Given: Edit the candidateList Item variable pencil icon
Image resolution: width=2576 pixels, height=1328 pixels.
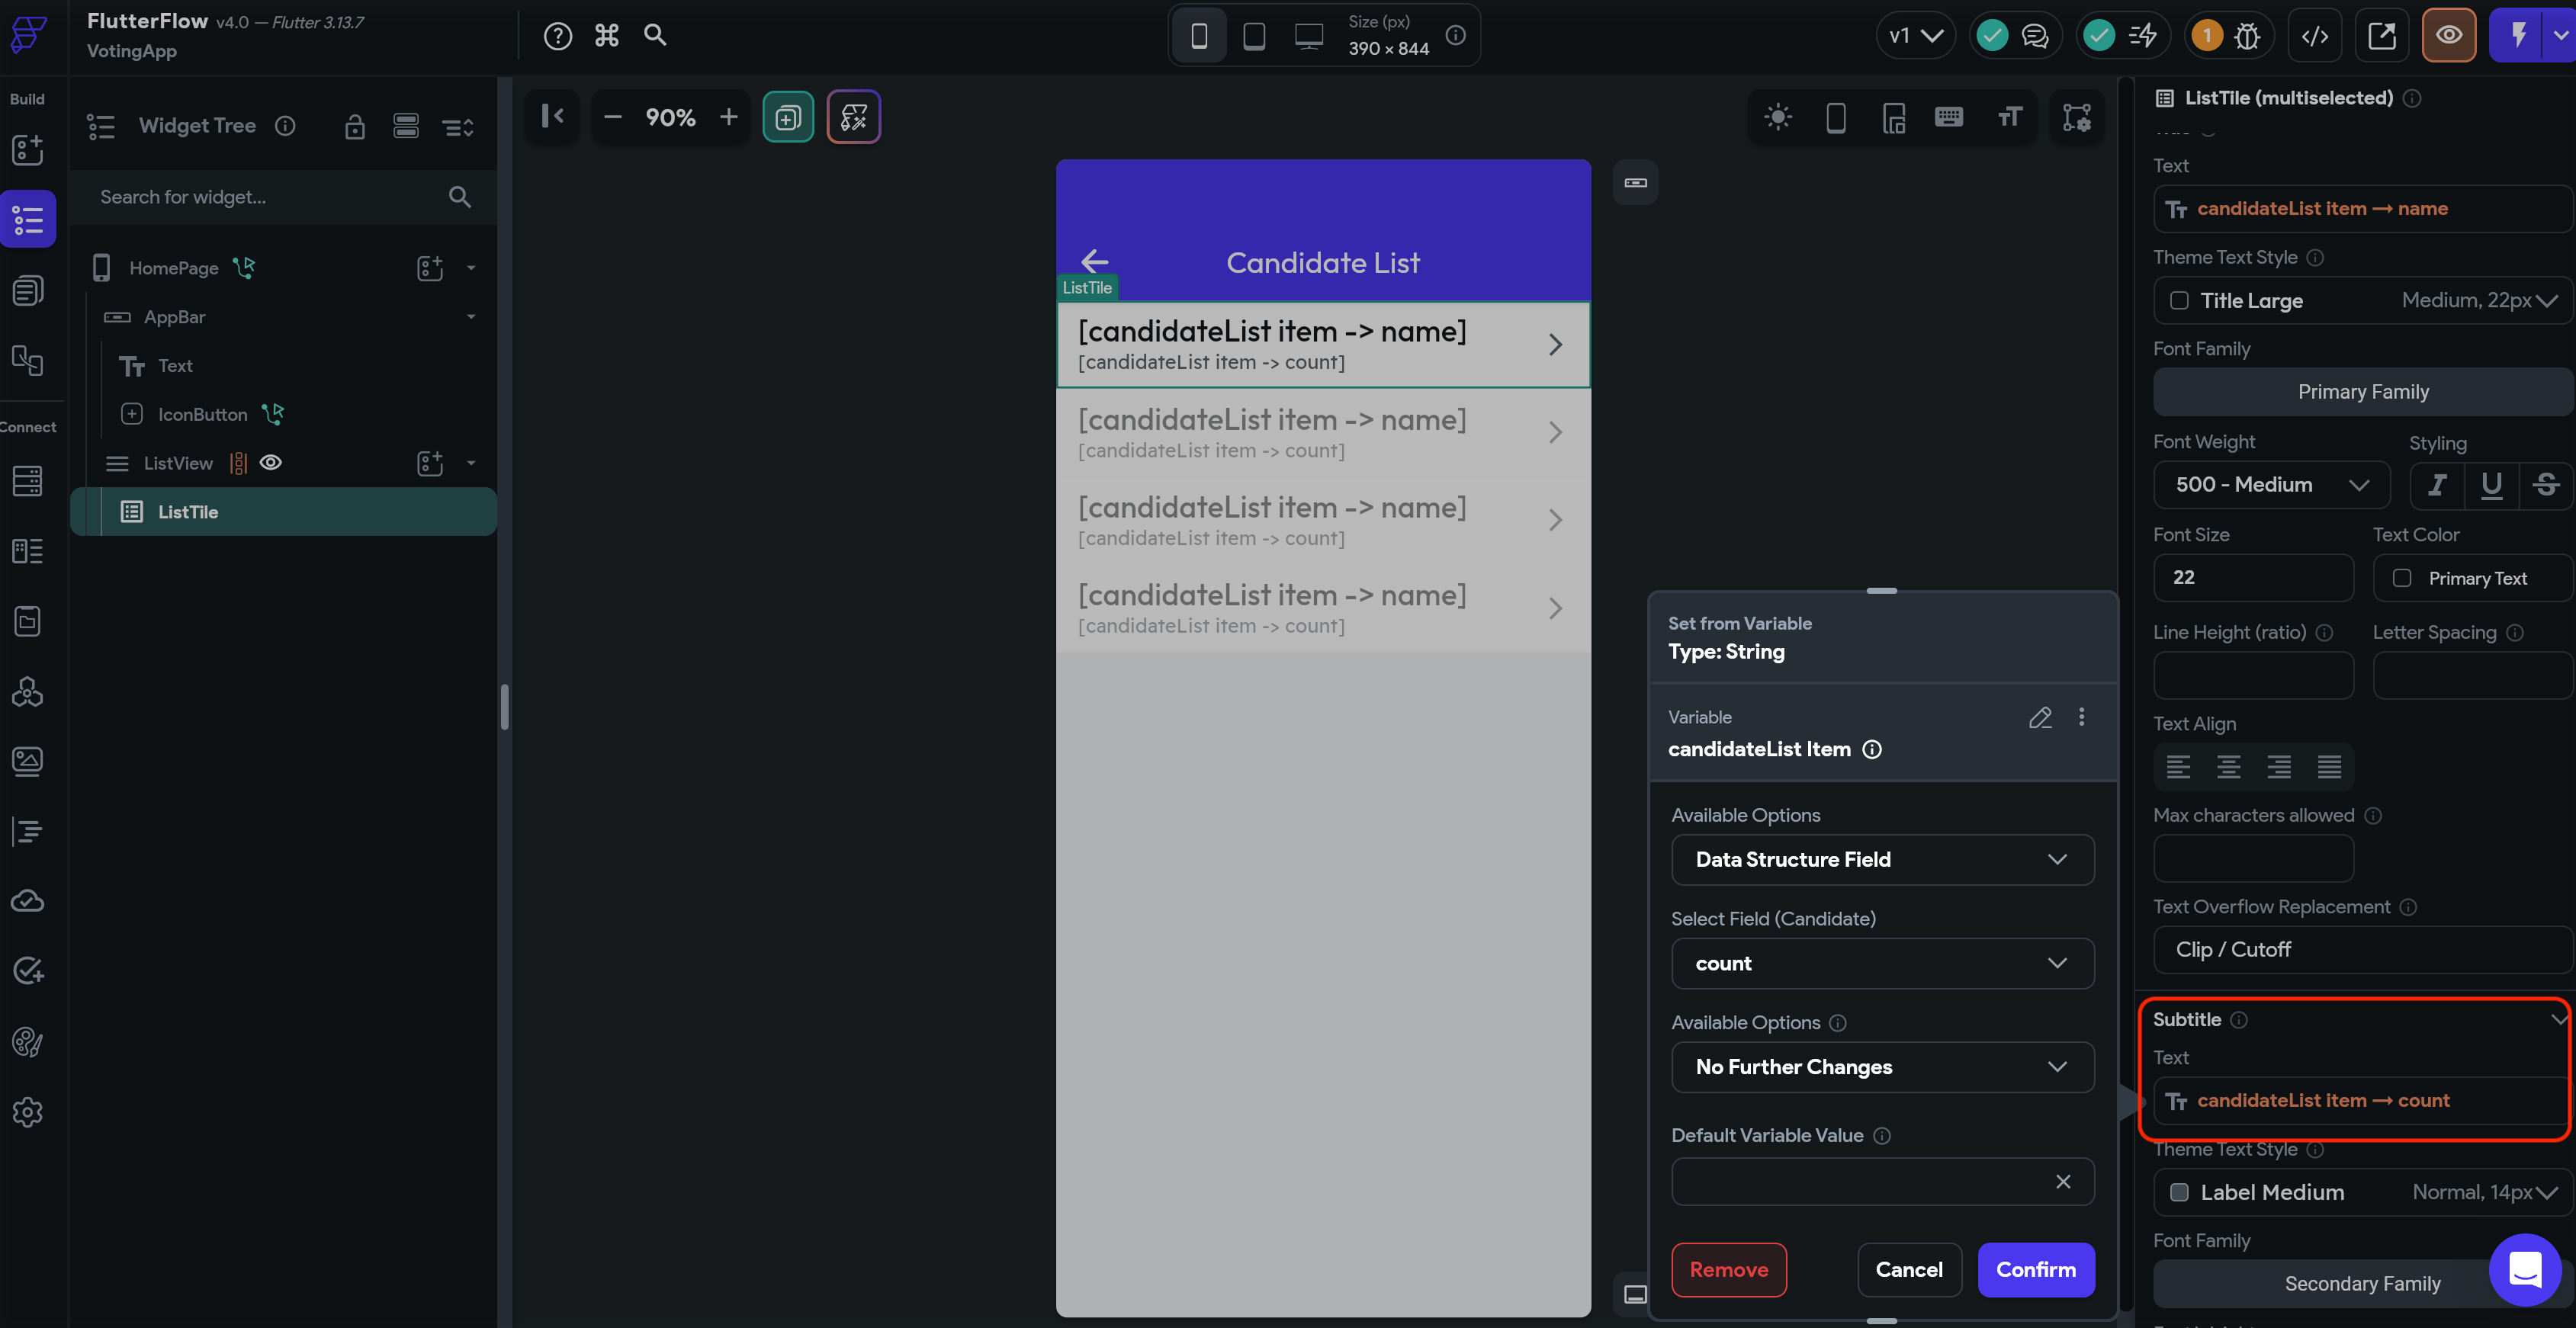Looking at the screenshot, I should tap(2040, 718).
